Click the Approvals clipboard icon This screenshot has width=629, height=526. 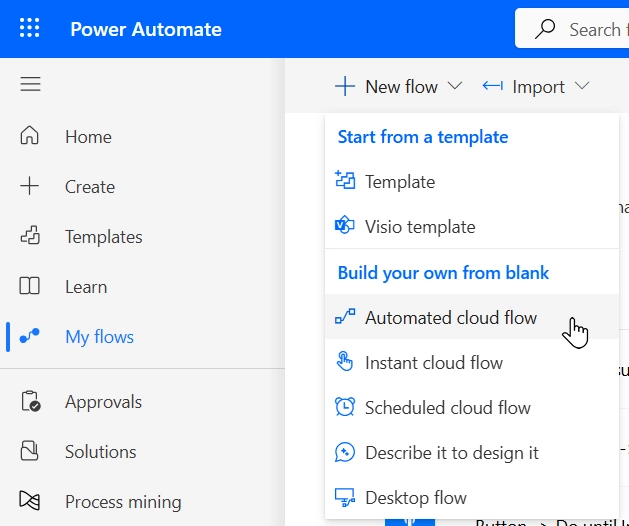(x=30, y=402)
